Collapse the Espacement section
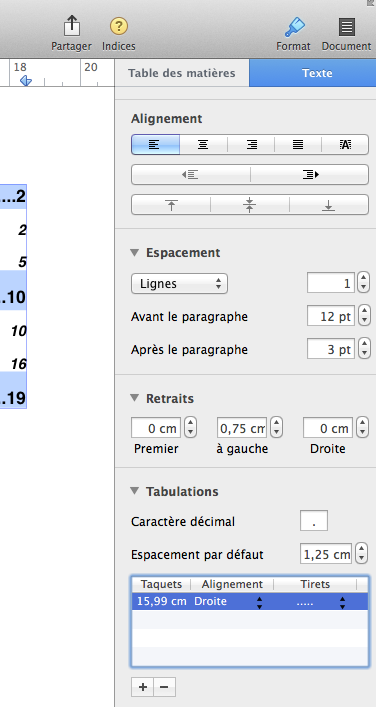Viewport: 376px width, 707px height. tap(134, 252)
